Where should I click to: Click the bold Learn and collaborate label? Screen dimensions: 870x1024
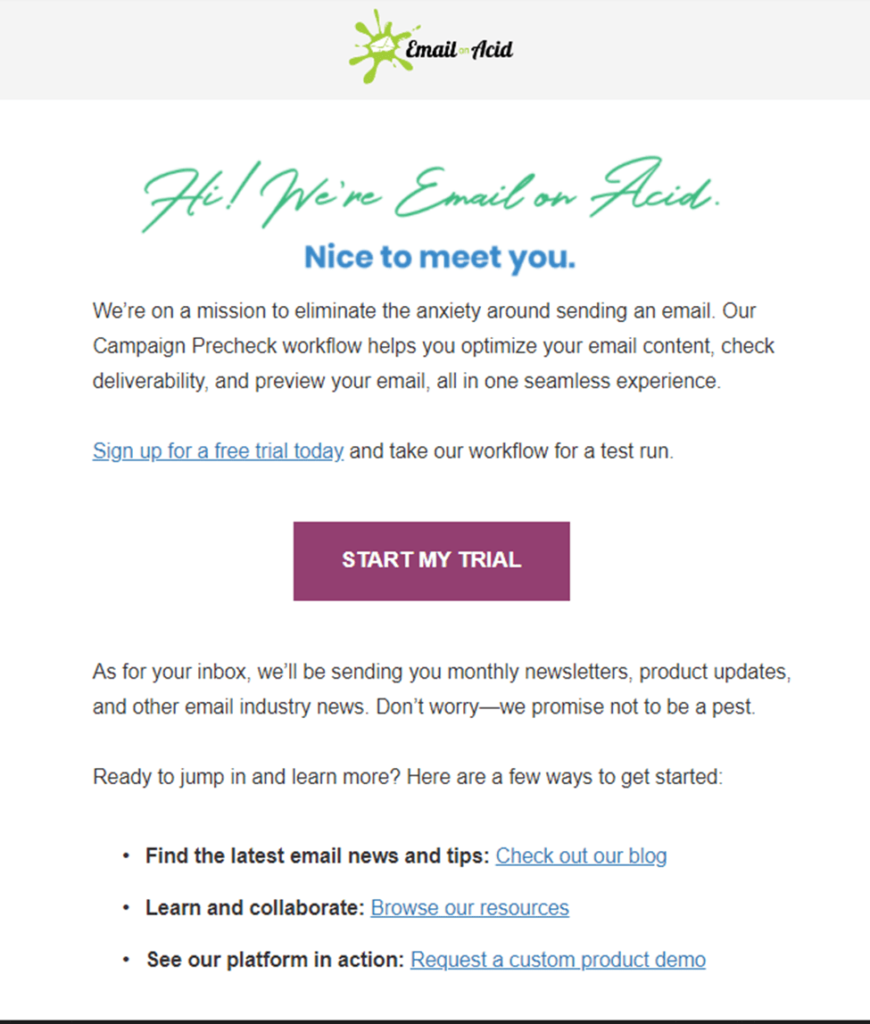(x=255, y=908)
